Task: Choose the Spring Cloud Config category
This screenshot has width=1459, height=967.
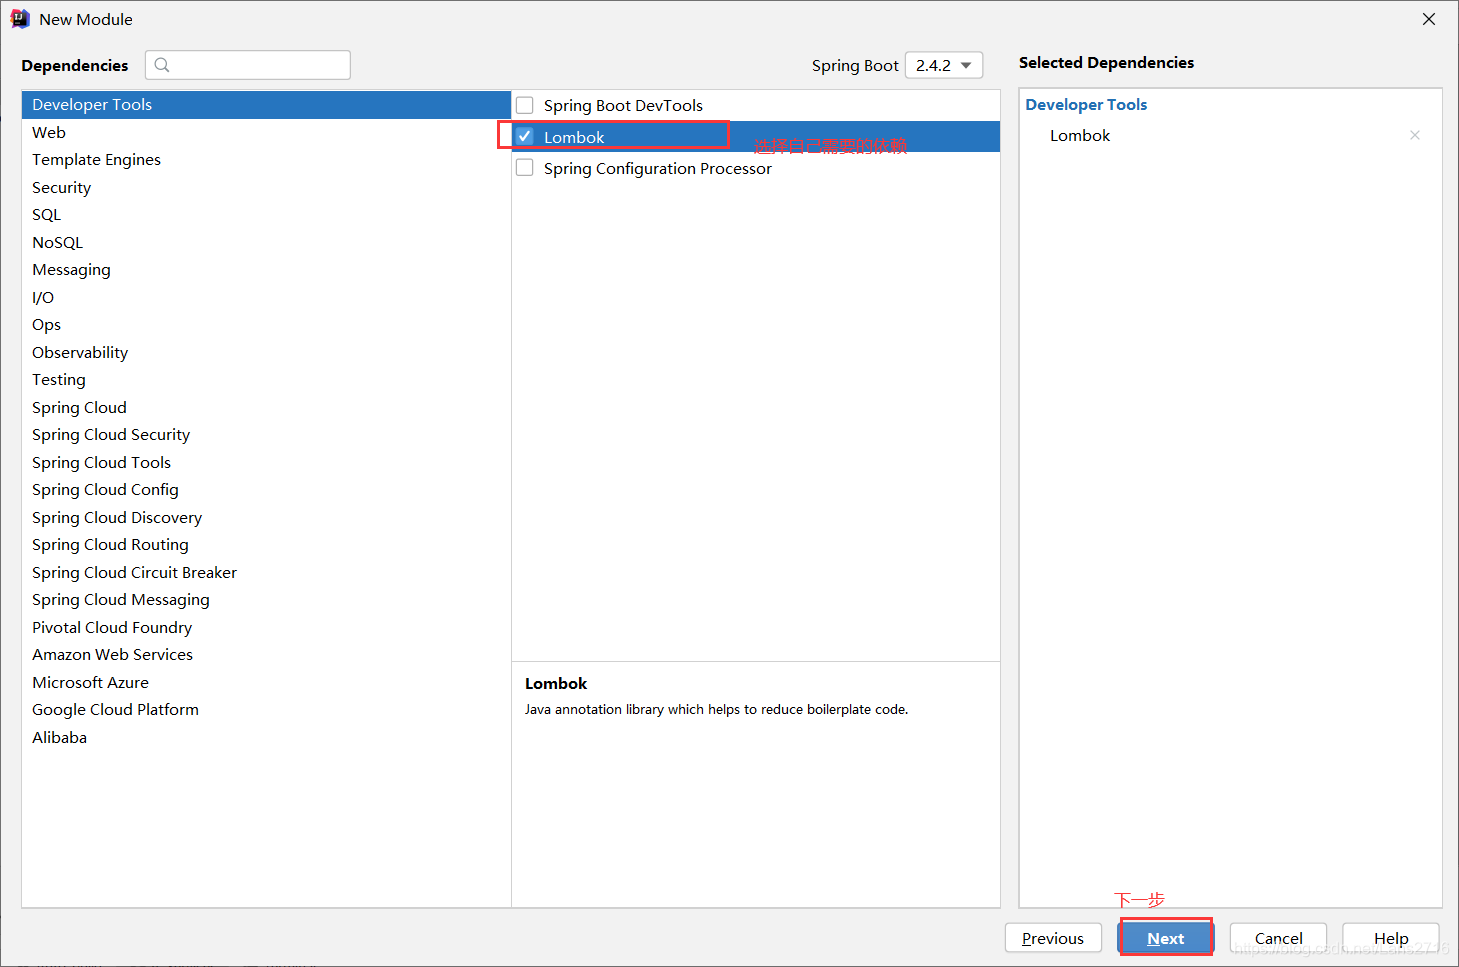Action: (x=266, y=490)
